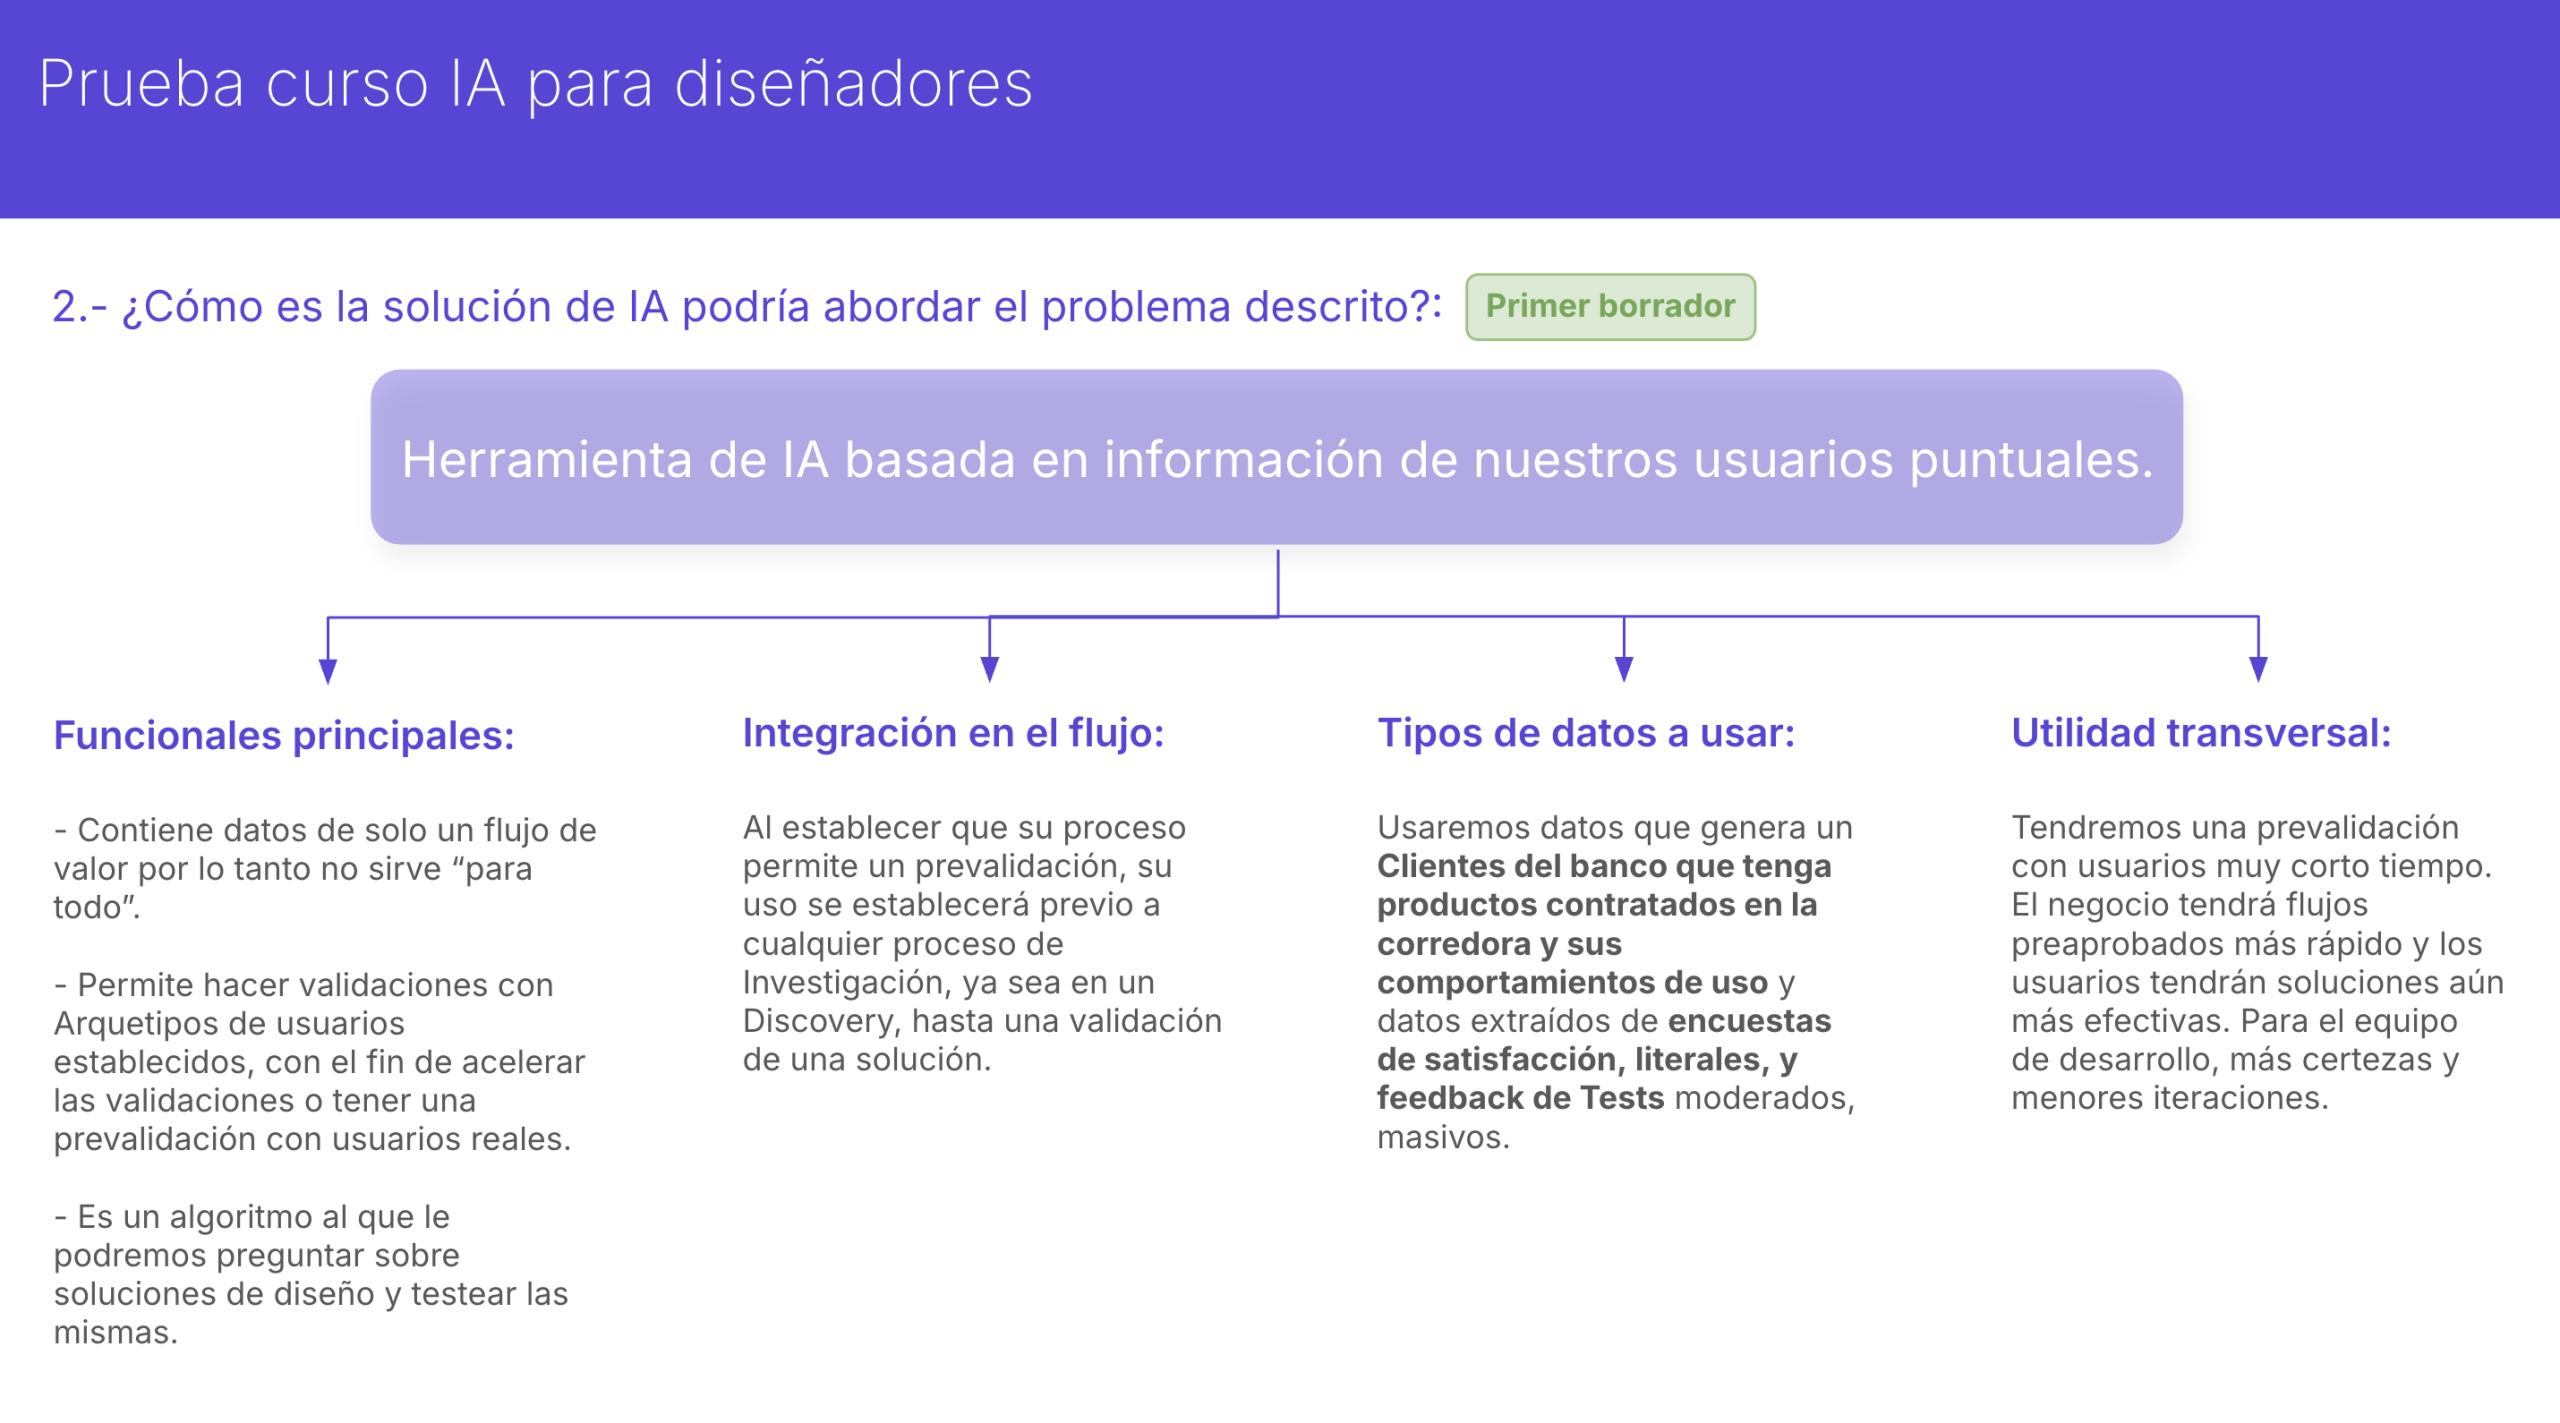The height and width of the screenshot is (1423, 2560).
Task: Select the 'Integración en el flujo:' heading
Action: pos(953,734)
